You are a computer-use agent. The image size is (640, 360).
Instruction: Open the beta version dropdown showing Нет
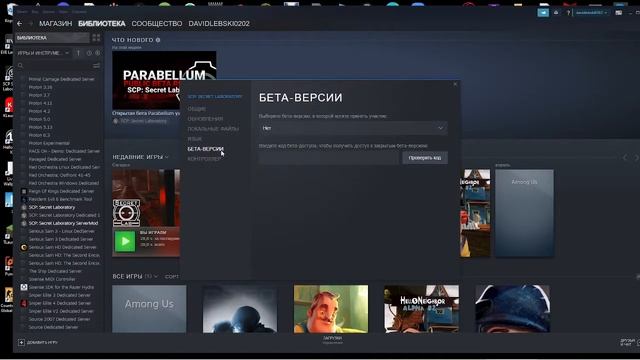point(353,128)
